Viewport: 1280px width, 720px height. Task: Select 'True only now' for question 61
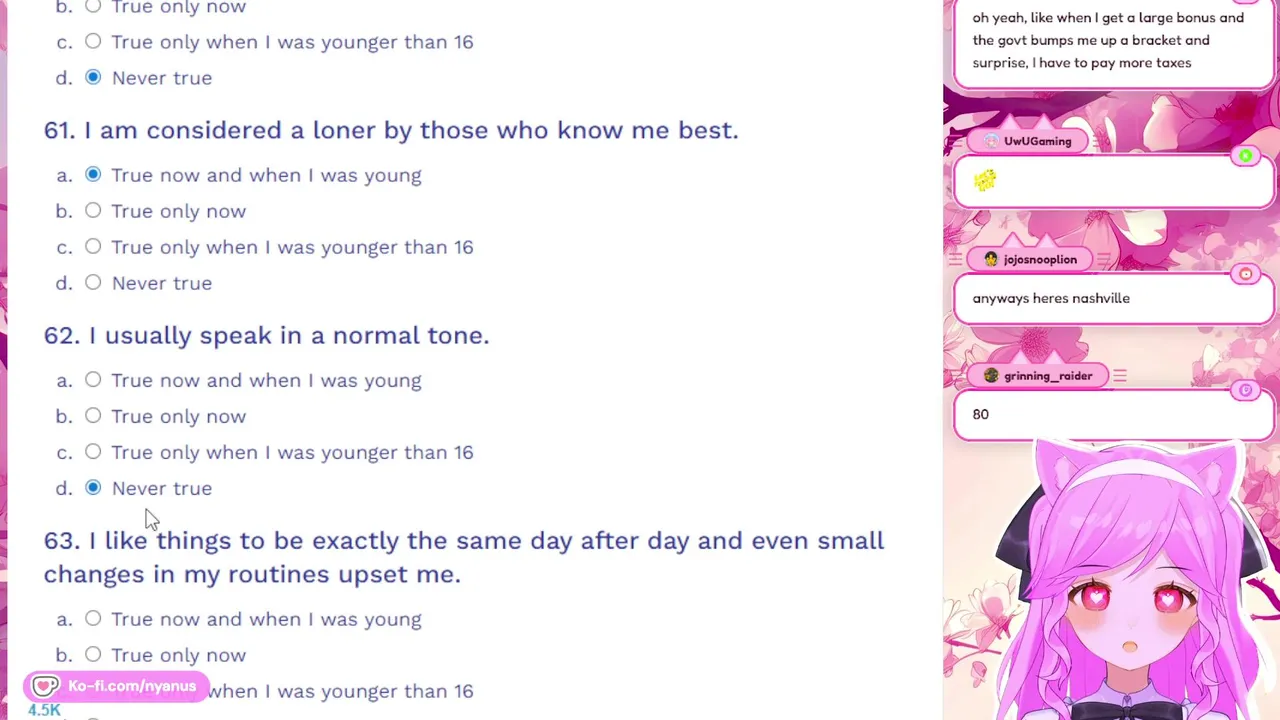(x=93, y=211)
